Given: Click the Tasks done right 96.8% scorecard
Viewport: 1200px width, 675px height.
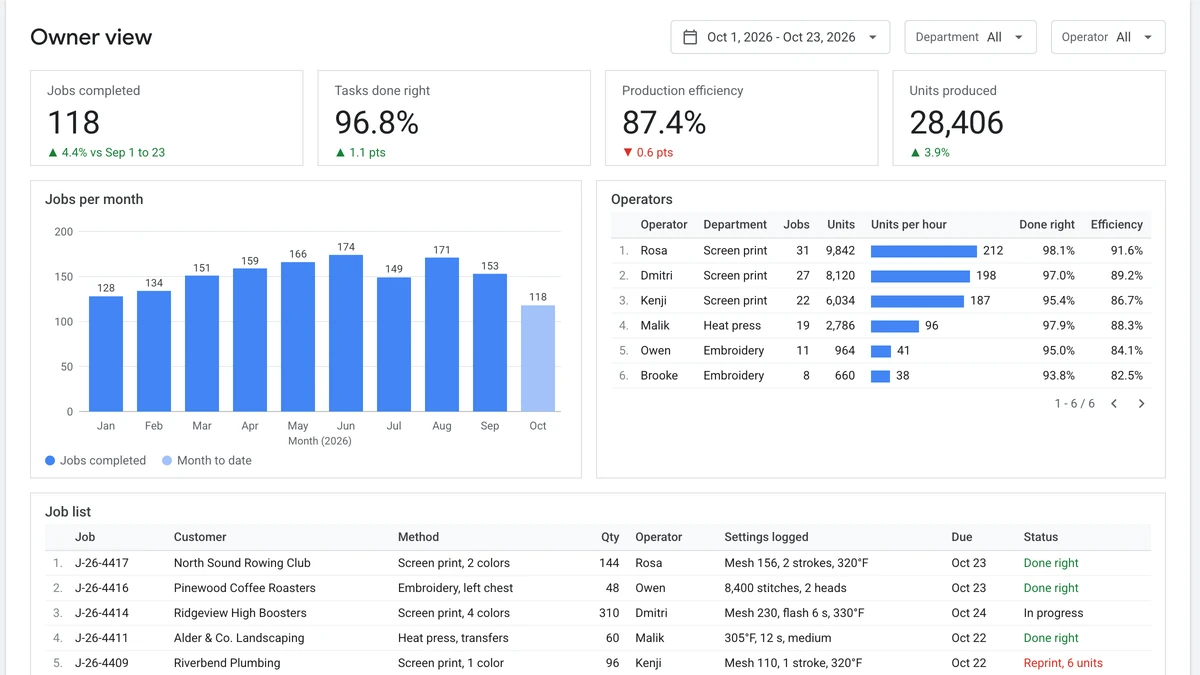Looking at the screenshot, I should tap(454, 118).
